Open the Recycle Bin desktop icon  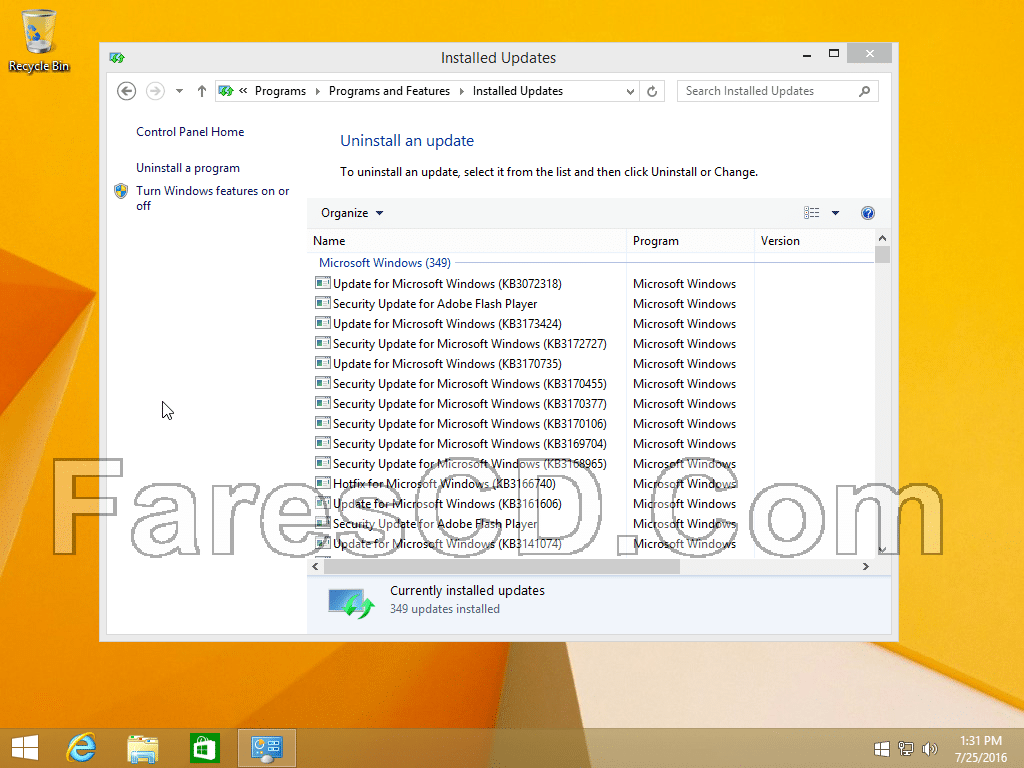click(x=39, y=40)
